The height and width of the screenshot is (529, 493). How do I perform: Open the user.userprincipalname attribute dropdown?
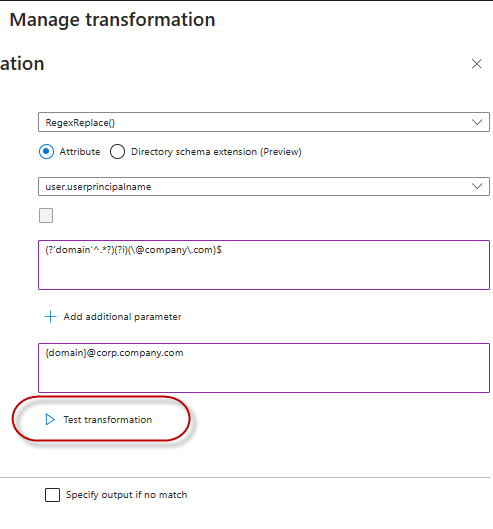[x=264, y=186]
